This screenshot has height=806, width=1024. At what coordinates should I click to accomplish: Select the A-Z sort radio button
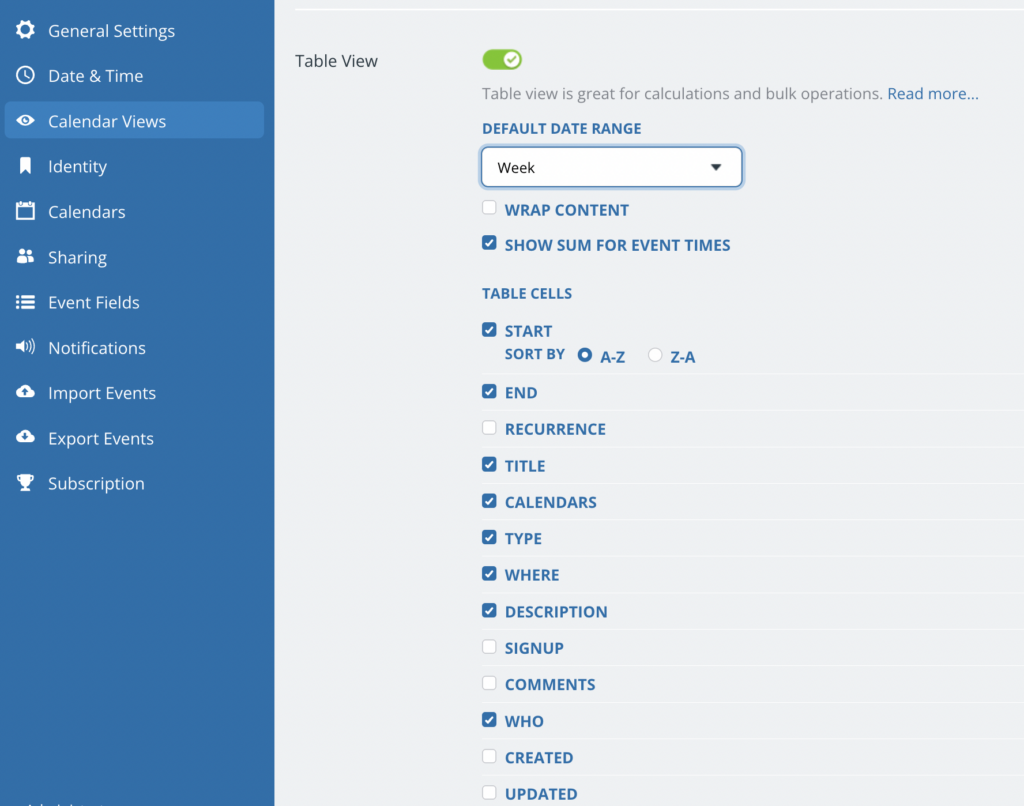pos(584,355)
